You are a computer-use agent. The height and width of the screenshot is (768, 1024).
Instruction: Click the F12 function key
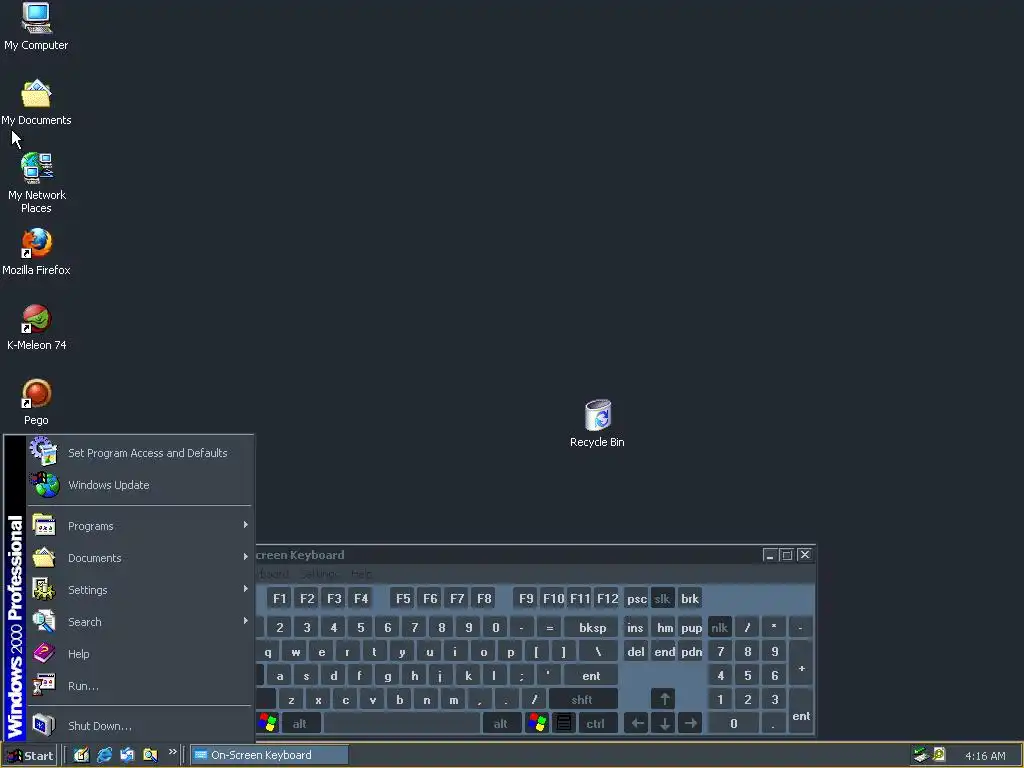tap(607, 598)
